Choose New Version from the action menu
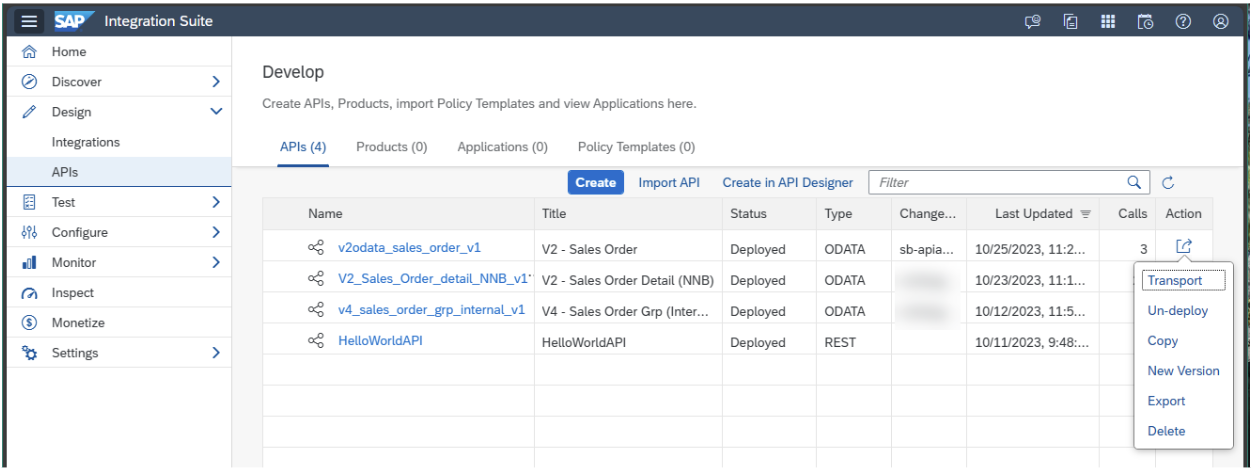This screenshot has height=472, width=1254. (1184, 371)
